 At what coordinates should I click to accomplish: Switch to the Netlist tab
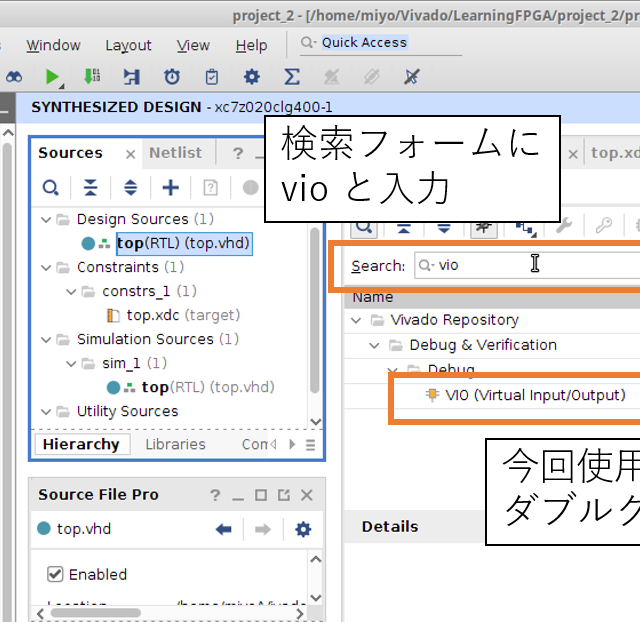point(175,153)
